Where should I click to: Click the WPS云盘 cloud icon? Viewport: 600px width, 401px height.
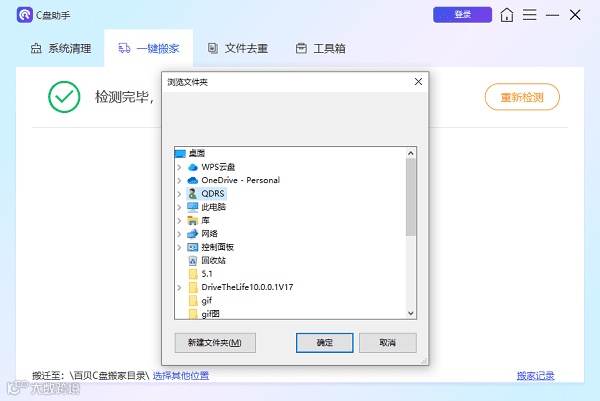tap(193, 167)
